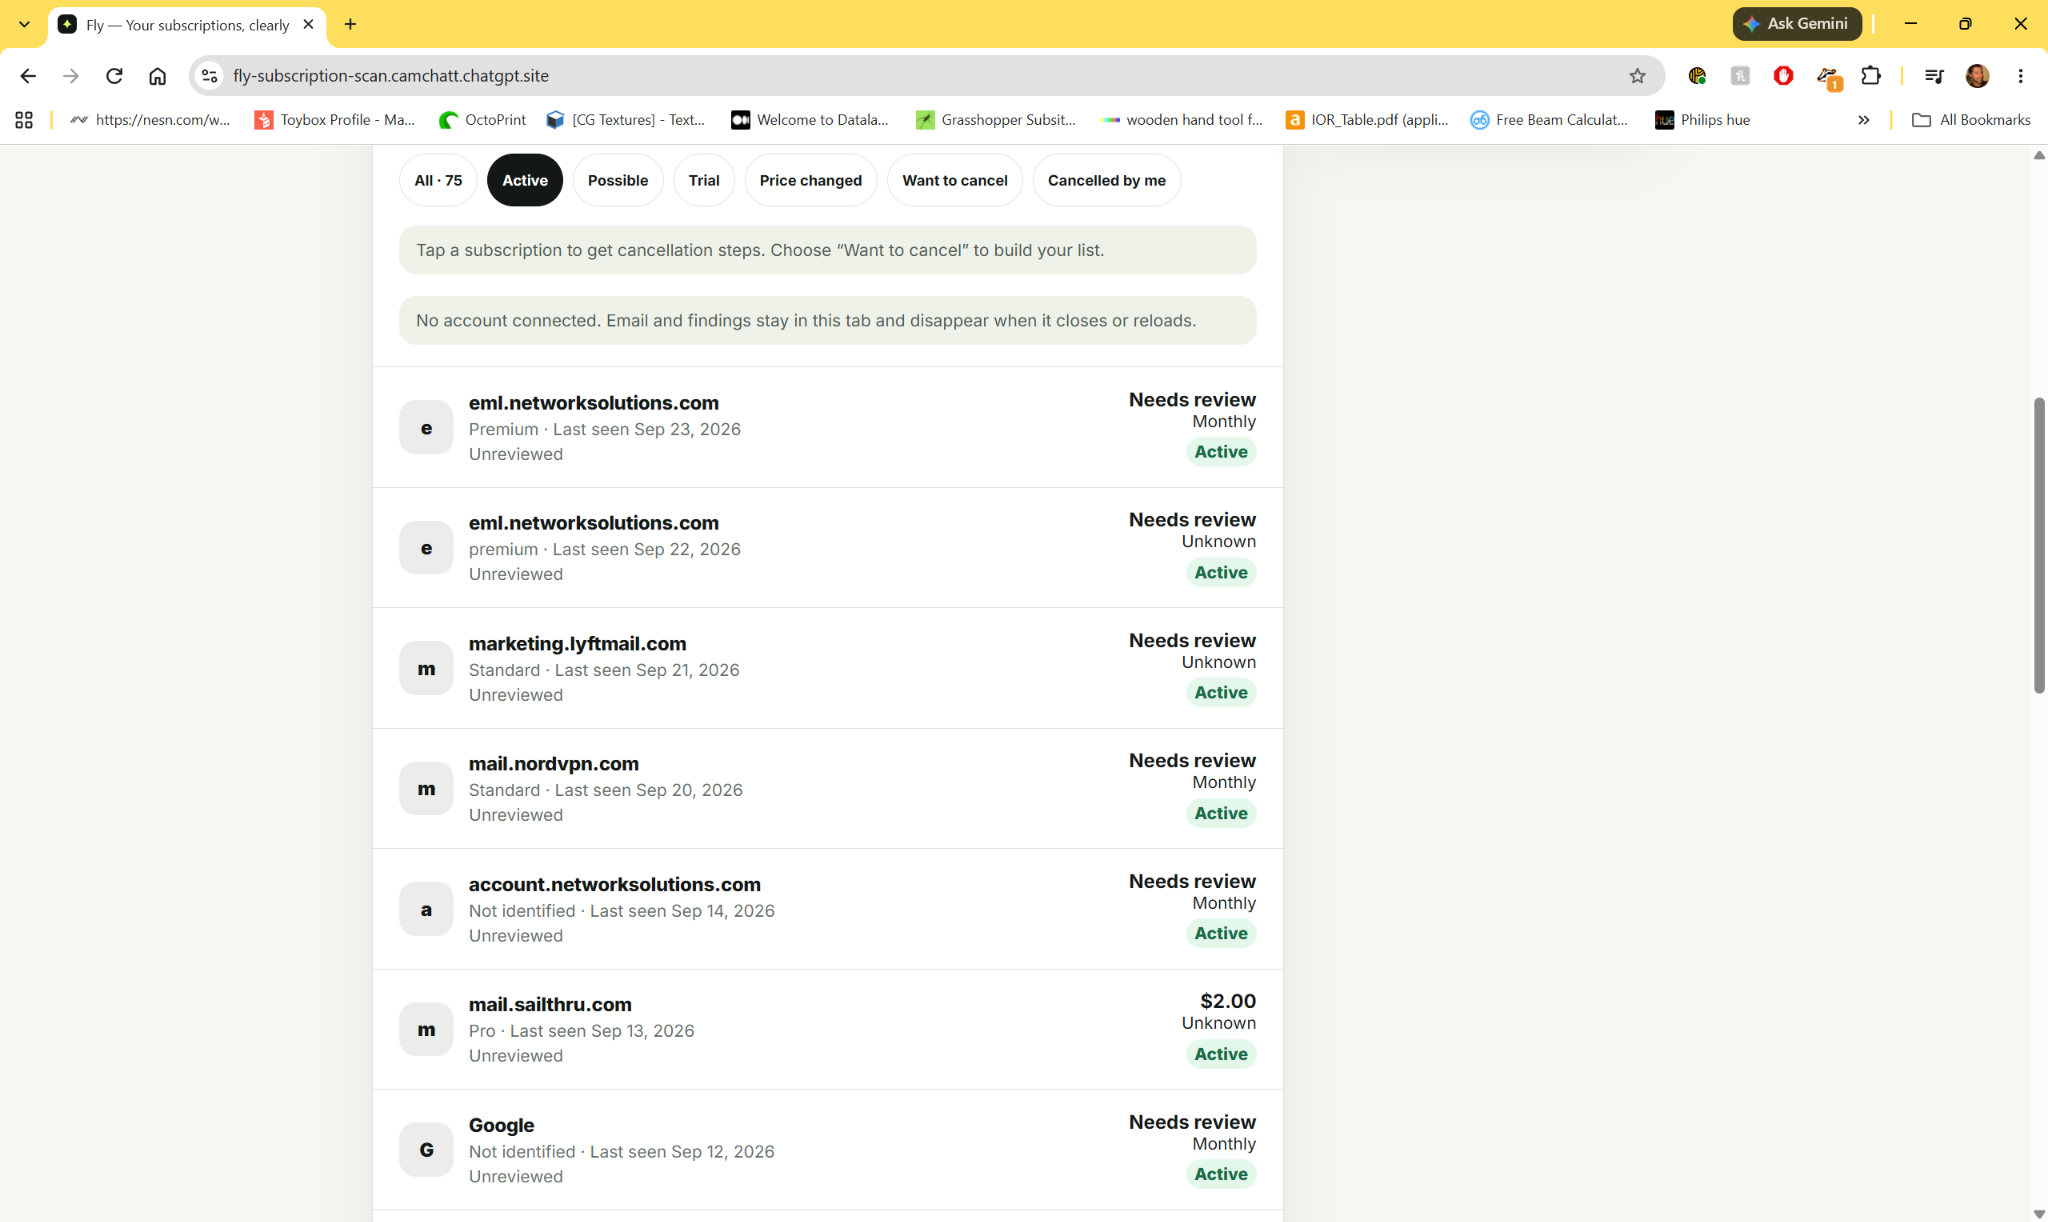Filter by Price changed

pos(810,180)
